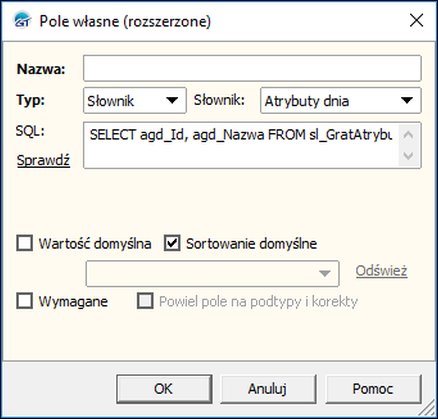Screen dimensions: 438x419
Task: Expand the empty default value dropdown
Action: tap(212, 274)
